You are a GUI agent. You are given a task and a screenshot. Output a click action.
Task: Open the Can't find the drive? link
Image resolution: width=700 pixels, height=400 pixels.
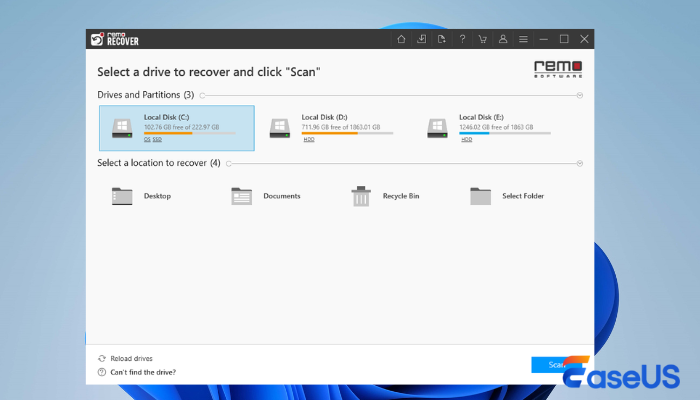tap(142, 372)
